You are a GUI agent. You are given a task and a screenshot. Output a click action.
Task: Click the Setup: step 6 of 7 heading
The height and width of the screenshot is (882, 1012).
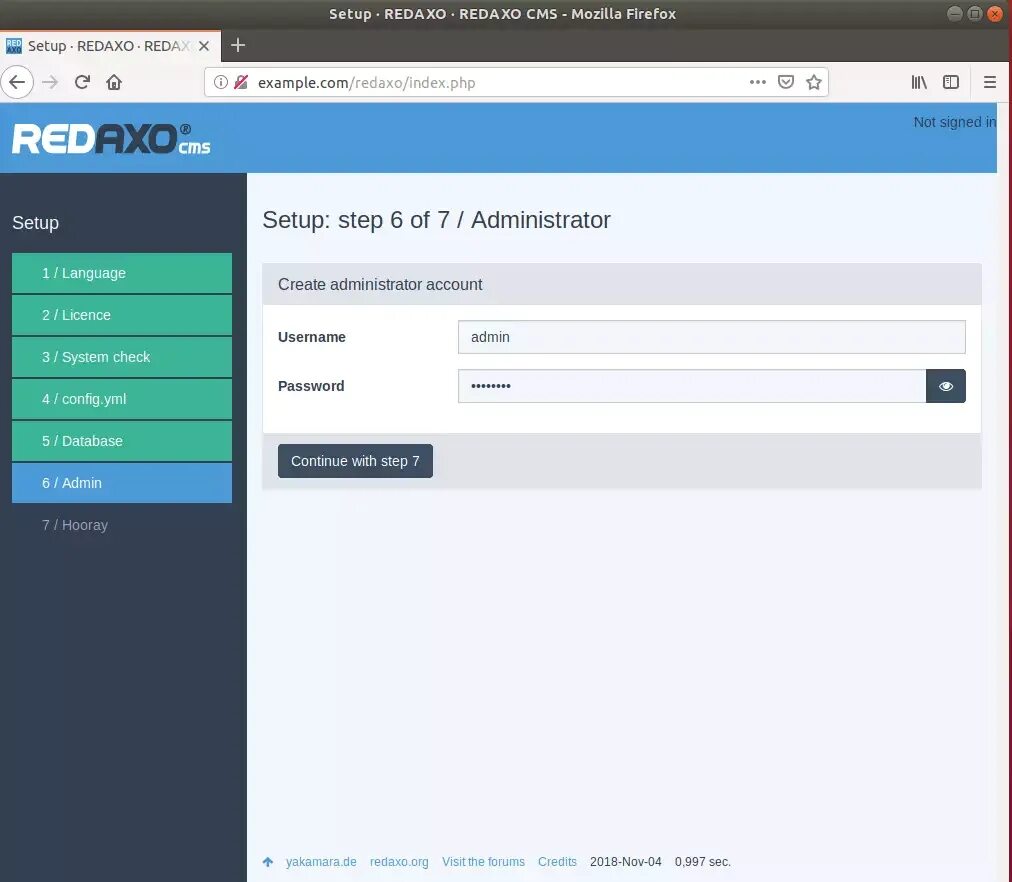click(436, 220)
